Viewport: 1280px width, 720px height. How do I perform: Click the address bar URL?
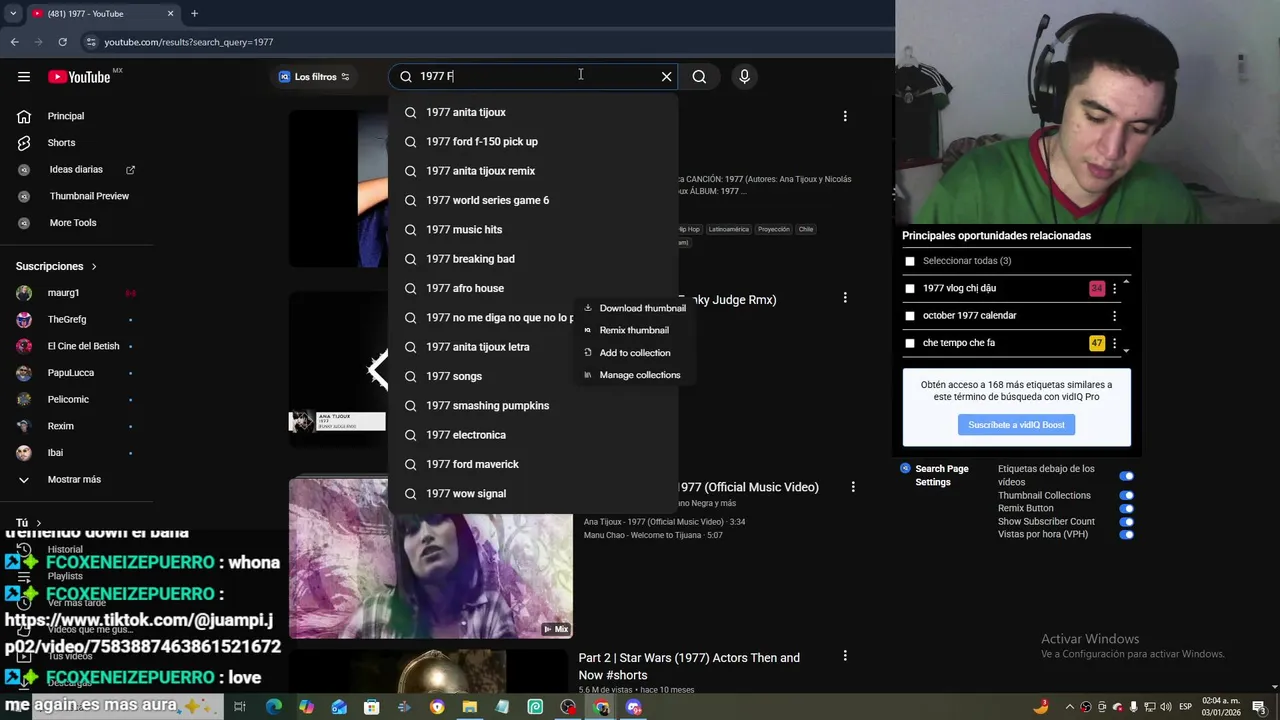189,42
